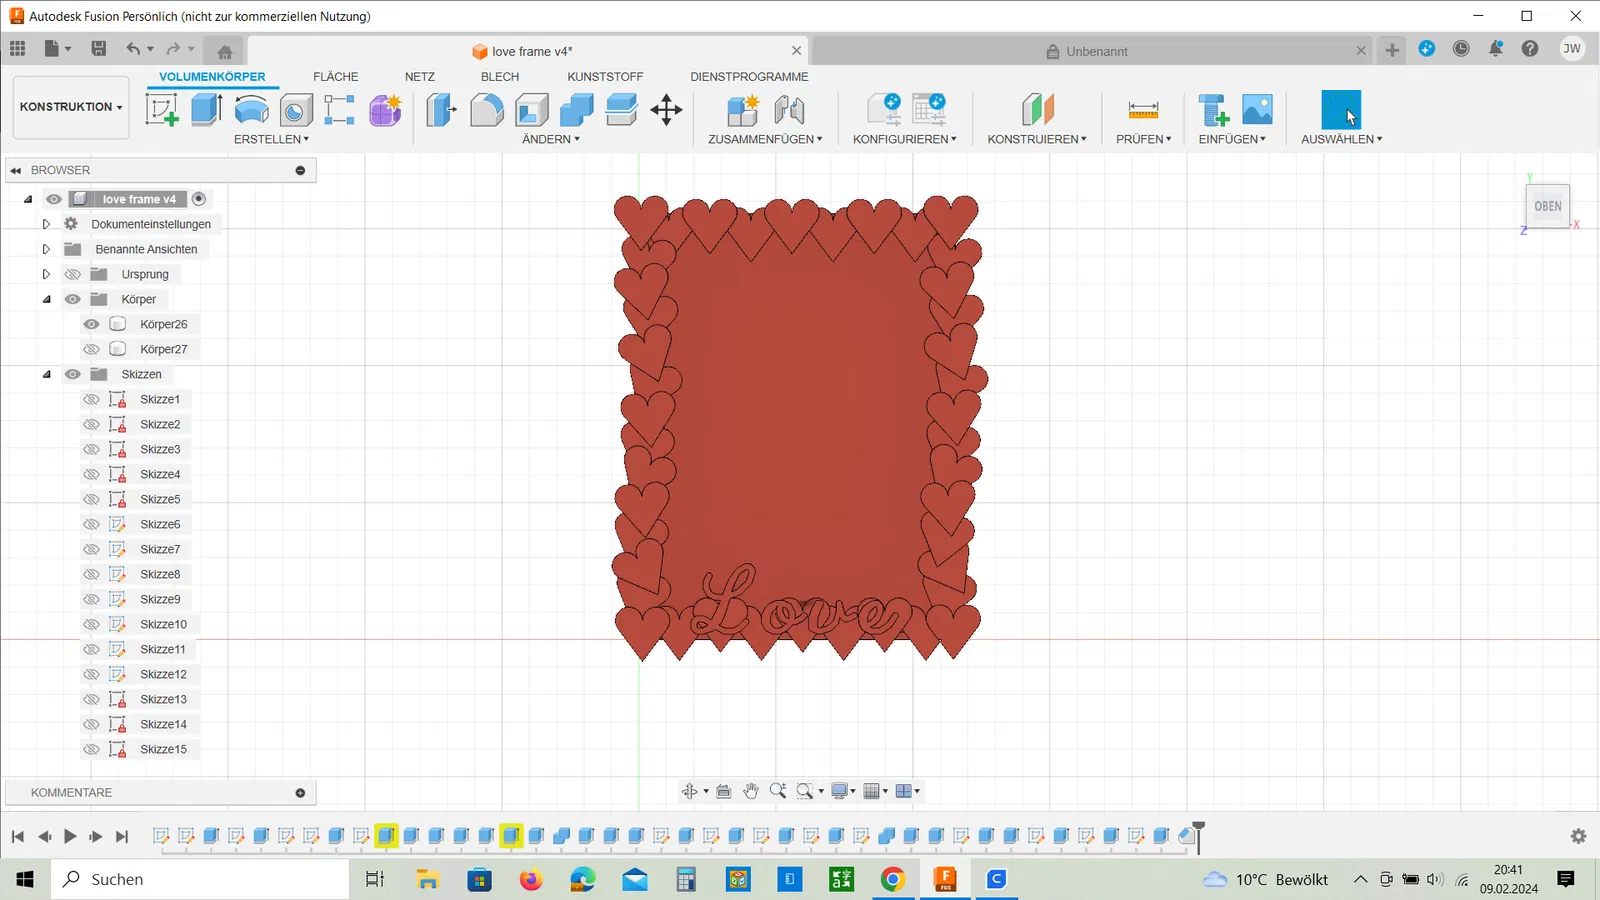Open the JW user profile button
The height and width of the screenshot is (900, 1600).
point(1572,49)
